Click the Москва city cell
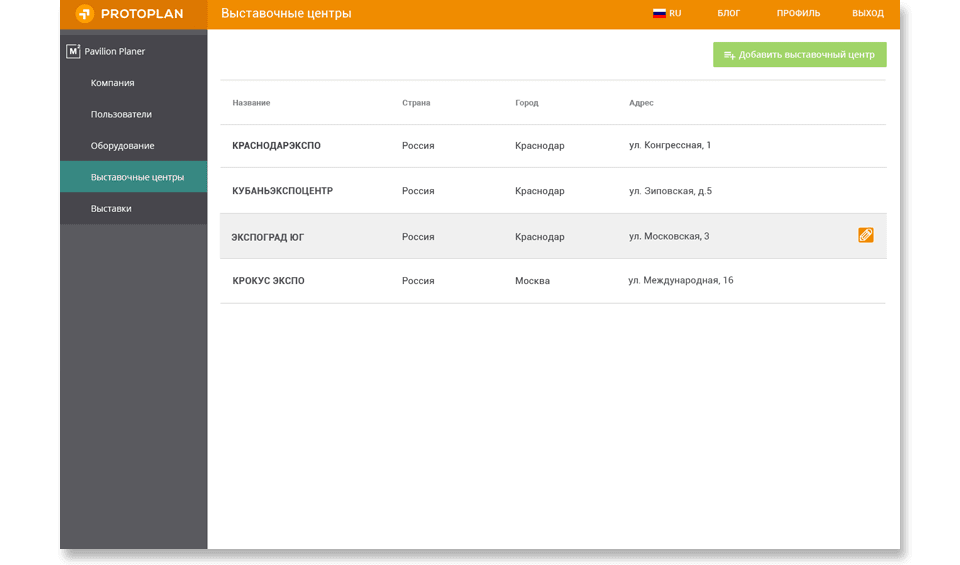Viewport: 960px width, 565px height. (532, 281)
